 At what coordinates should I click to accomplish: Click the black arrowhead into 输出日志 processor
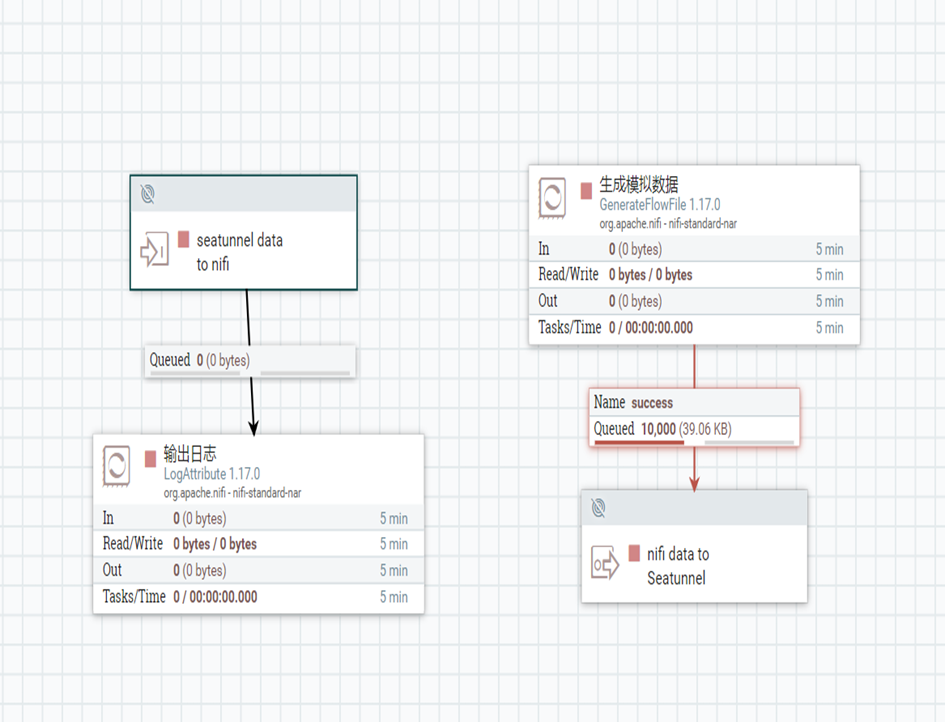[254, 427]
